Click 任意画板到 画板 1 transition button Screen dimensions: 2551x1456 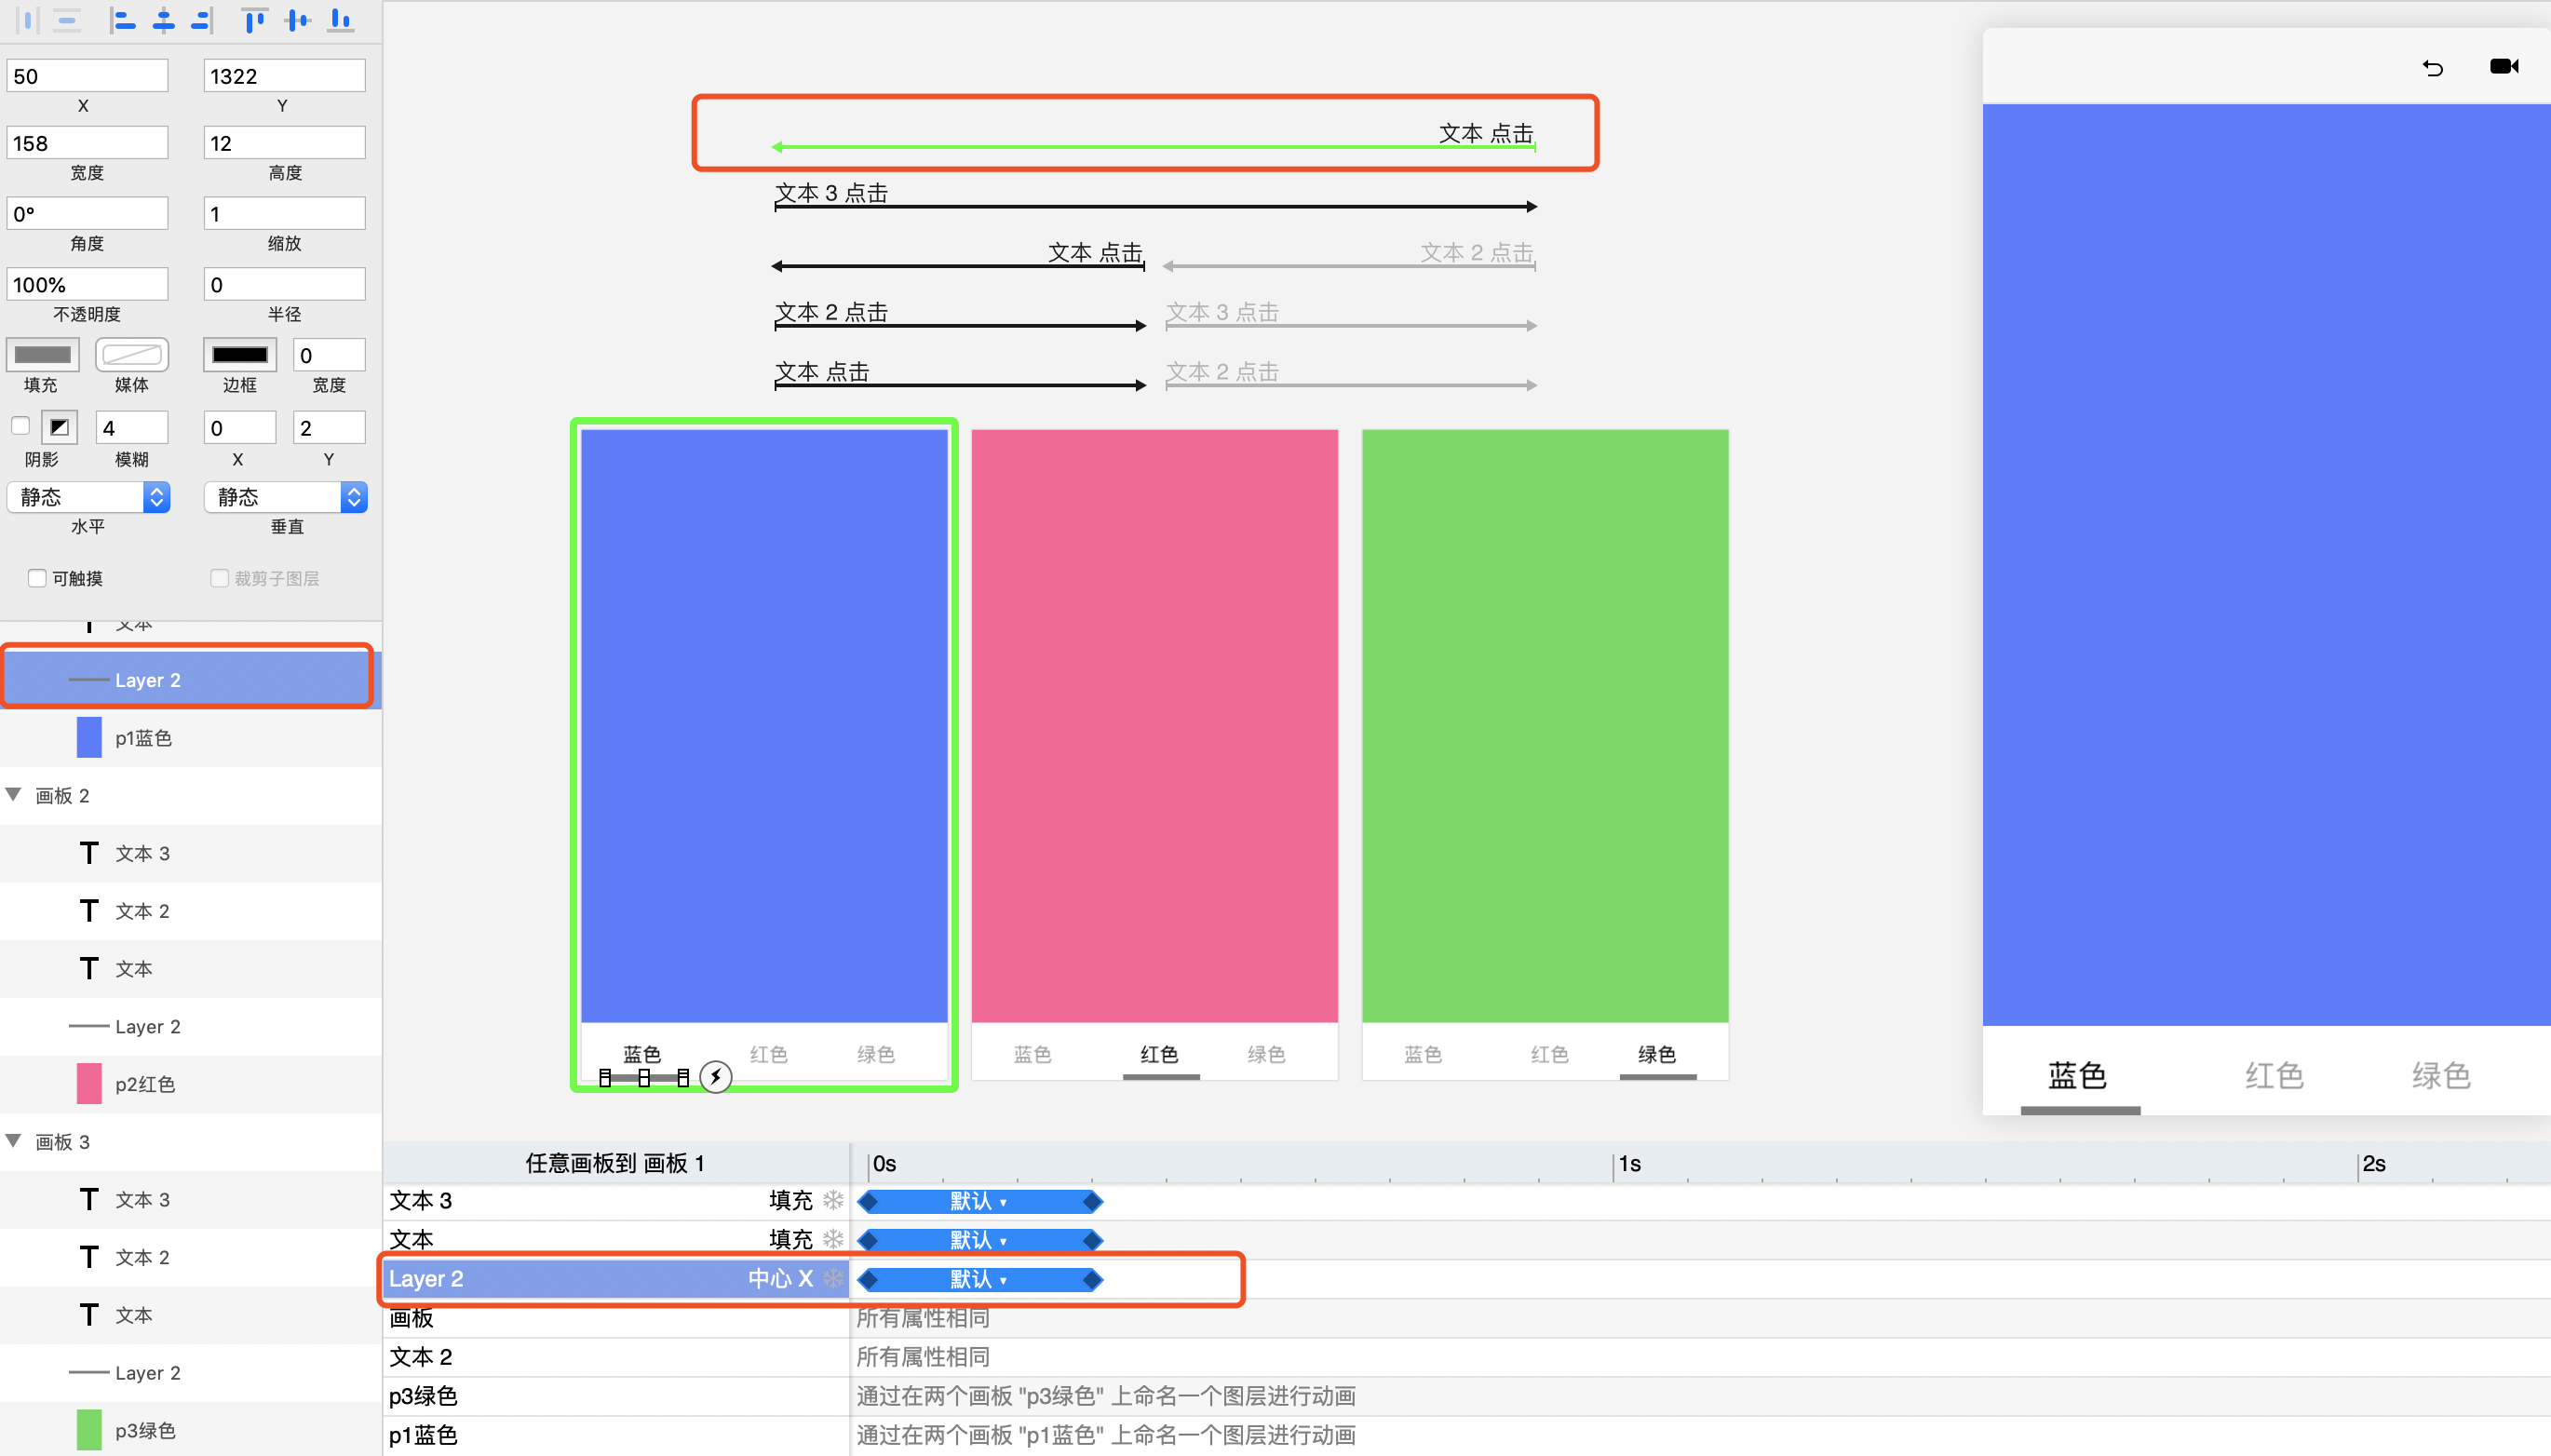coord(615,1162)
